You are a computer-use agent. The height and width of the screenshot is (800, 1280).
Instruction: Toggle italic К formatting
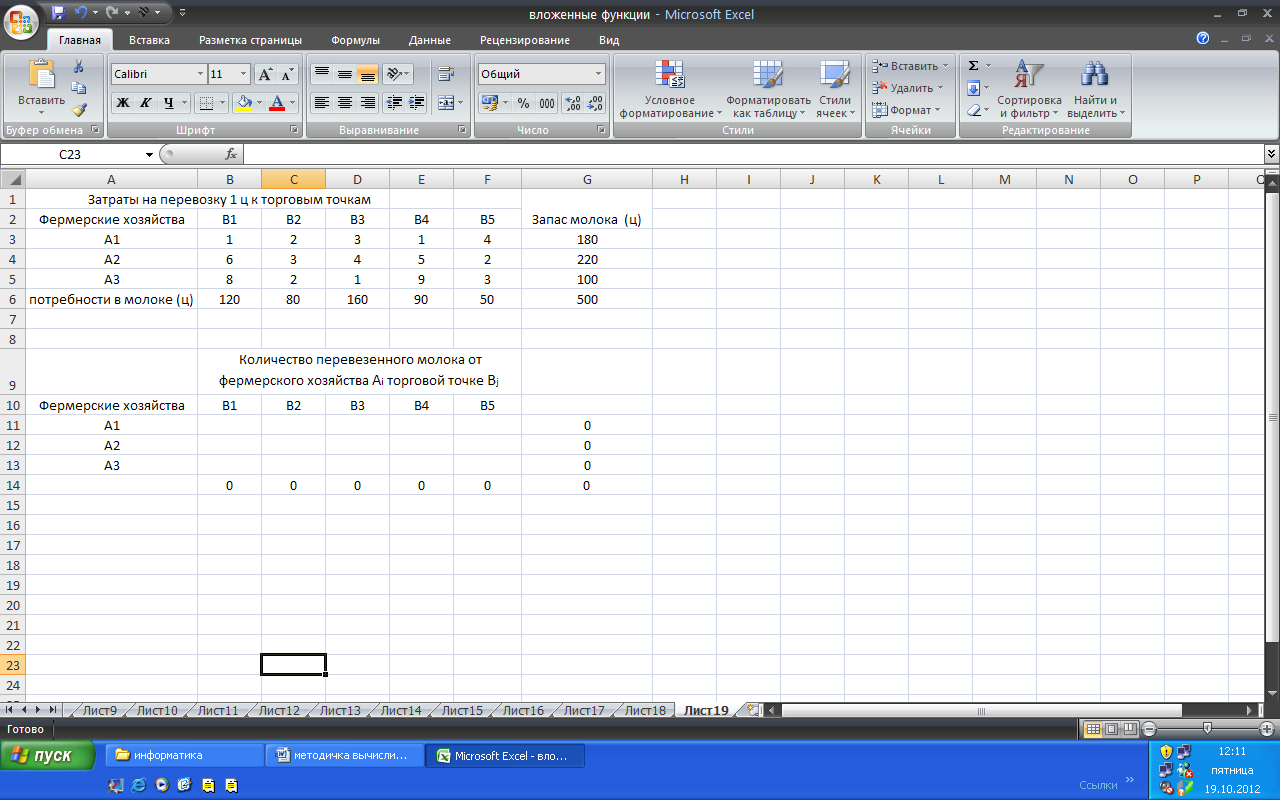(x=145, y=102)
